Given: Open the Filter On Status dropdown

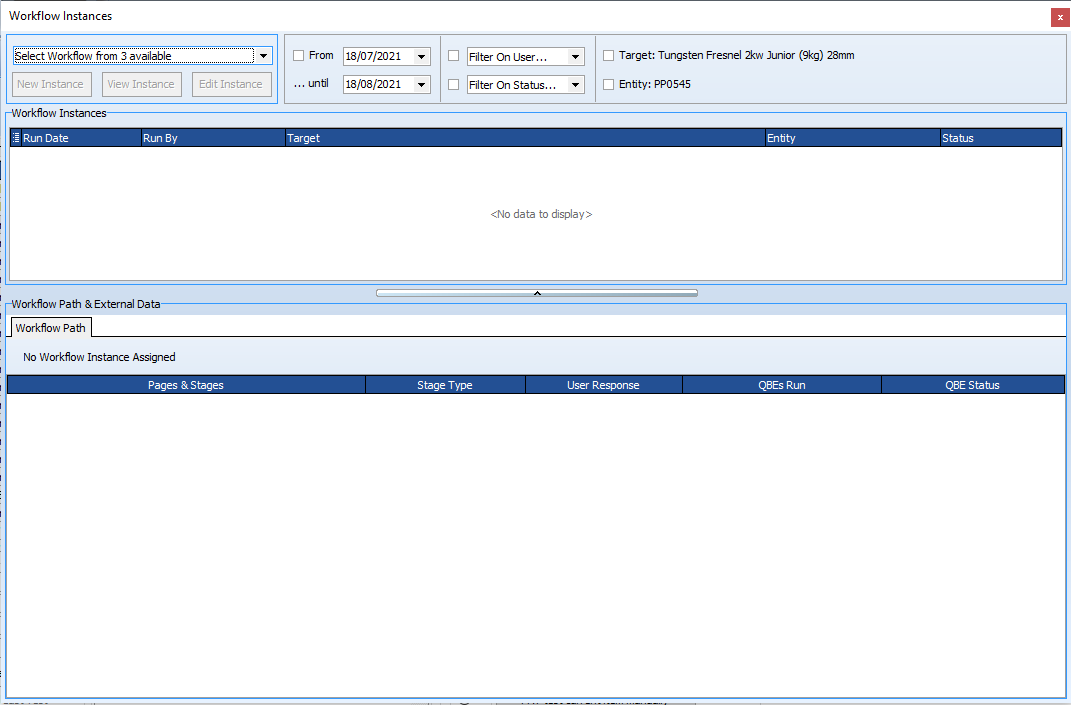Looking at the screenshot, I should pyautogui.click(x=574, y=84).
